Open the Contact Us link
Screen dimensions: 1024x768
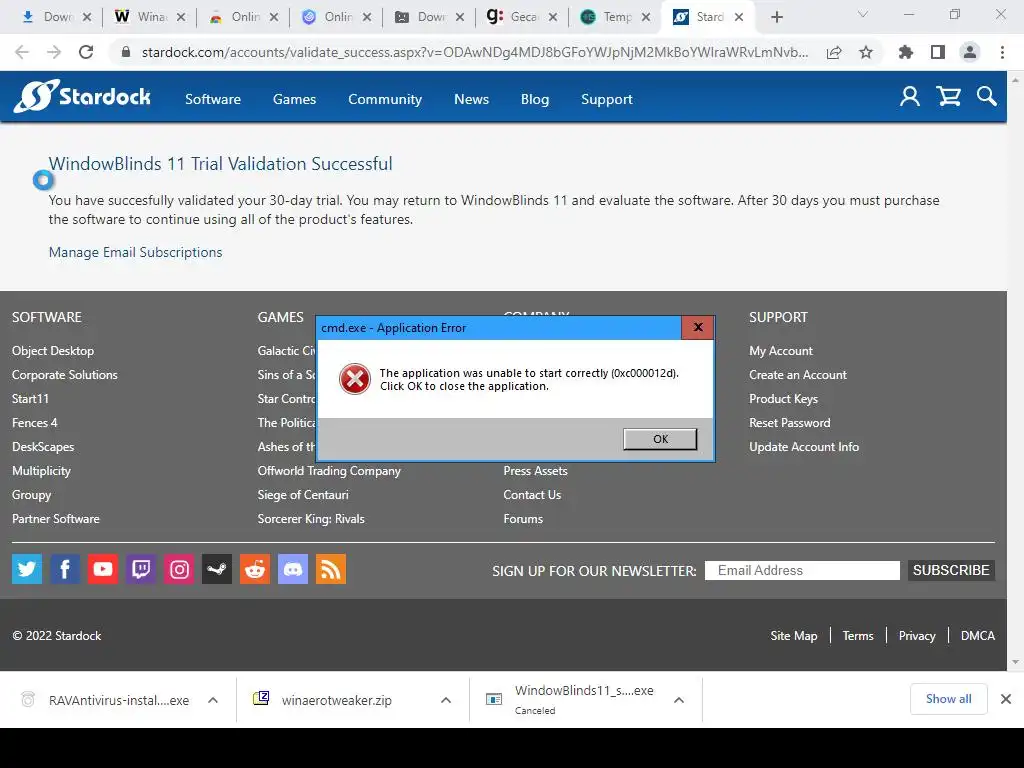click(532, 494)
